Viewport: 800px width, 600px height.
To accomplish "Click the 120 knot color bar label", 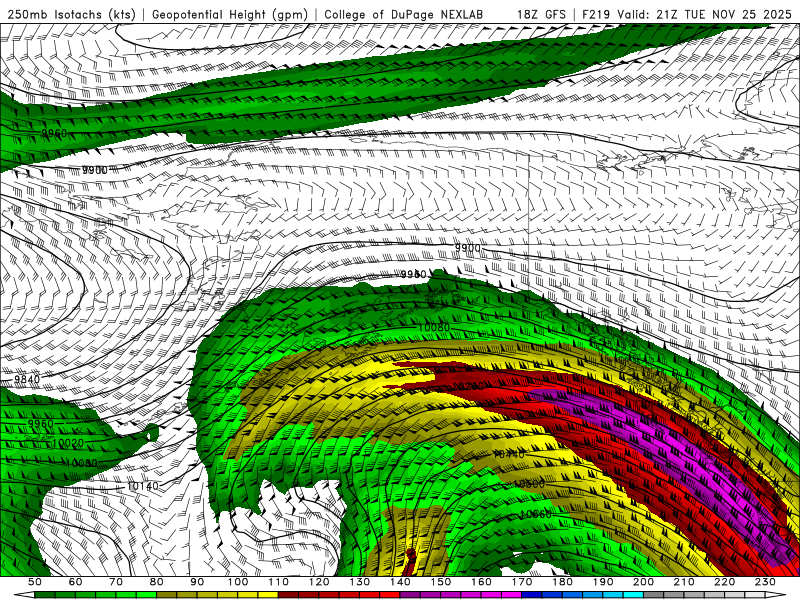I will pyautogui.click(x=319, y=582).
